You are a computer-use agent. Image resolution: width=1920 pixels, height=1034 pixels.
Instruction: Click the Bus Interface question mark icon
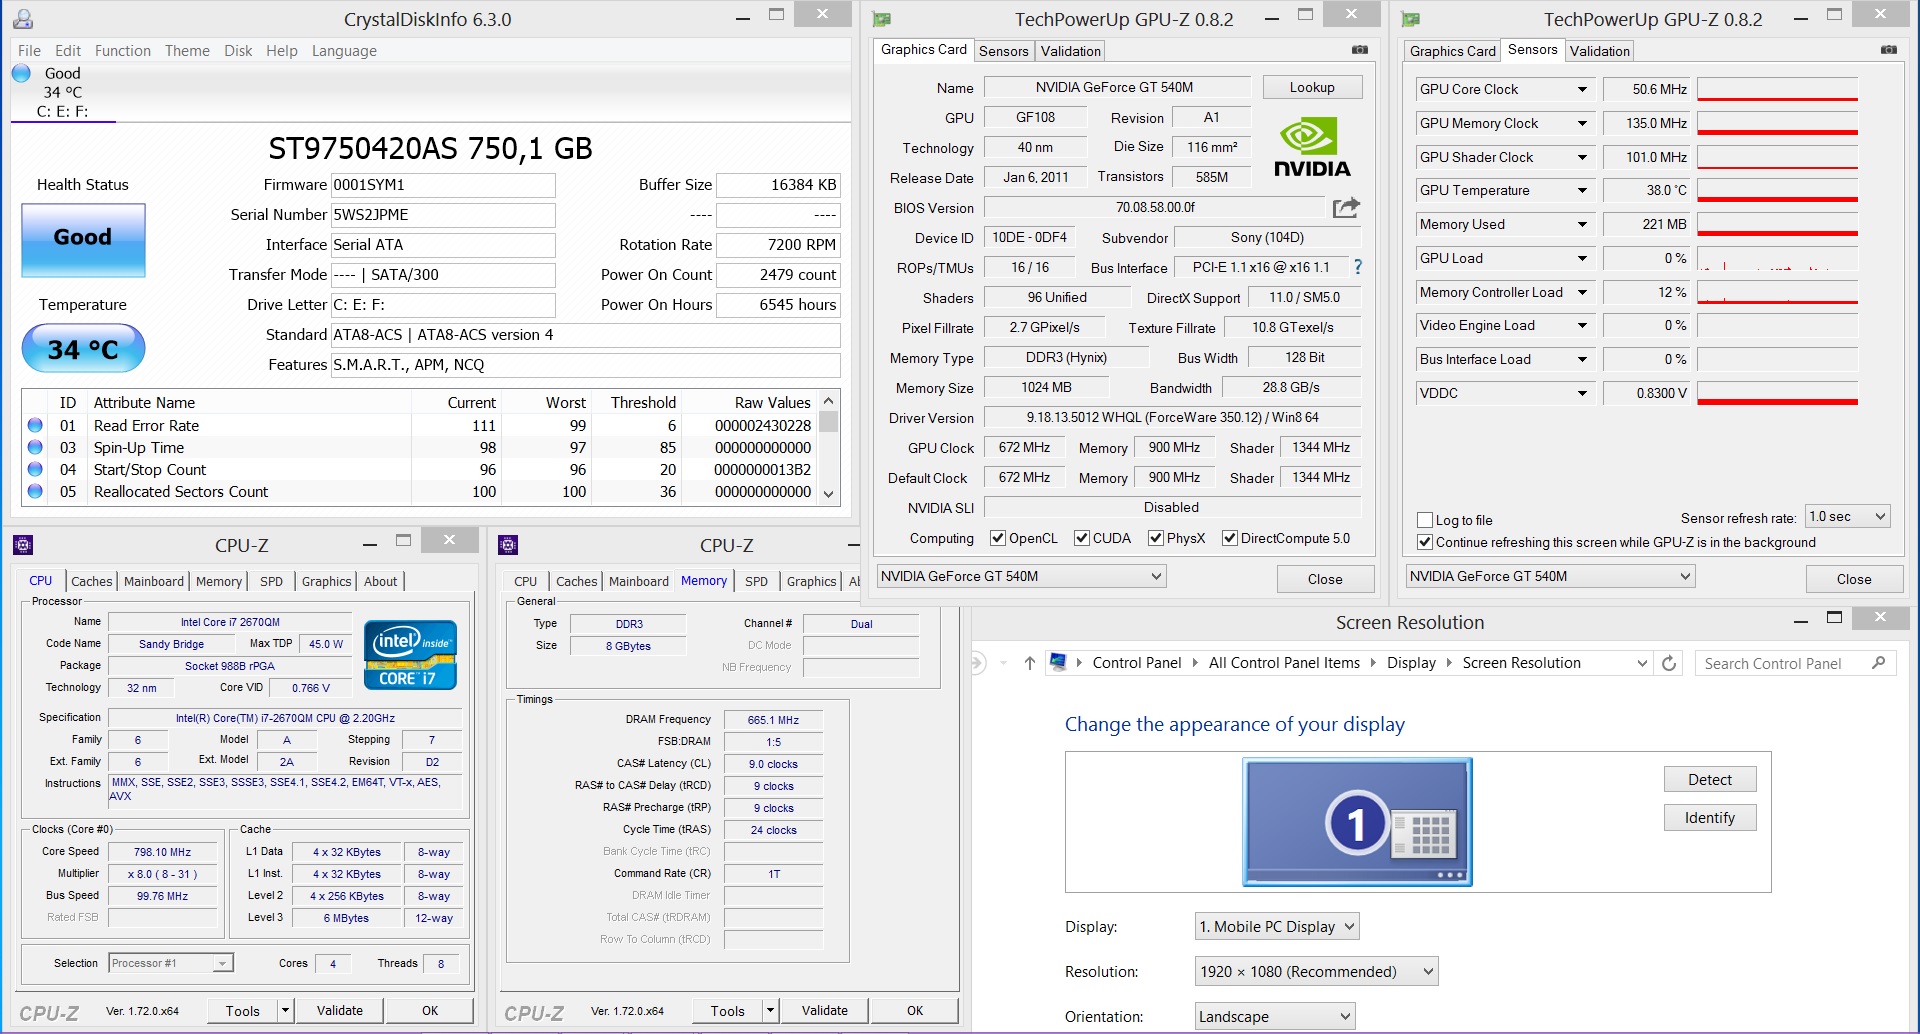tap(1357, 267)
